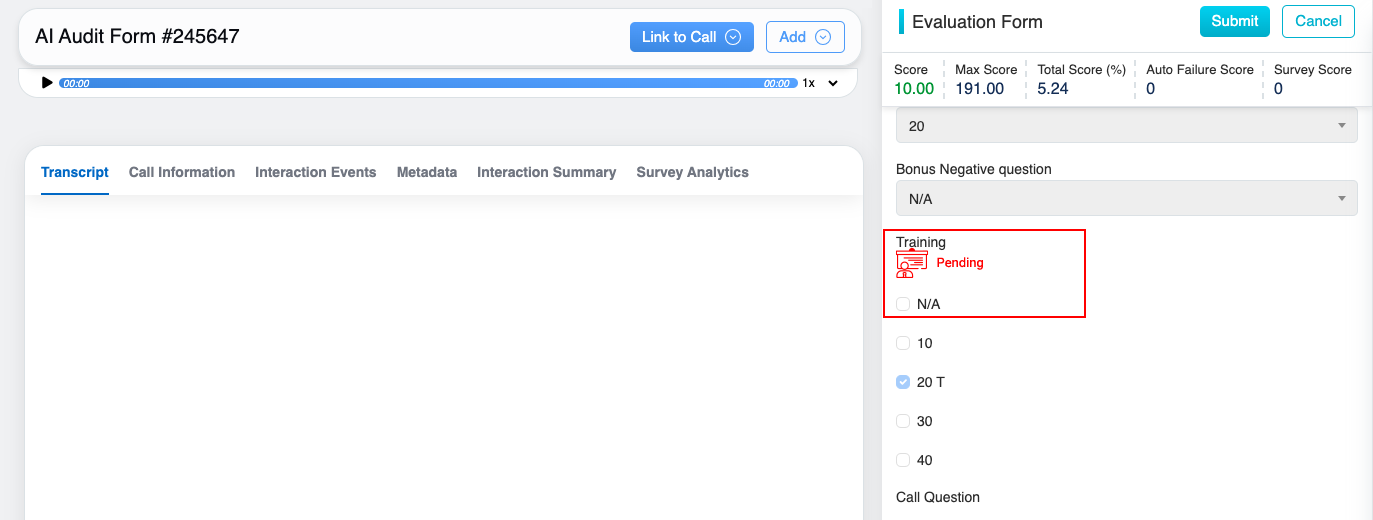Viewport: 1373px width, 520px height.
Task: Uncheck the 20 T checkbox
Action: point(903,382)
